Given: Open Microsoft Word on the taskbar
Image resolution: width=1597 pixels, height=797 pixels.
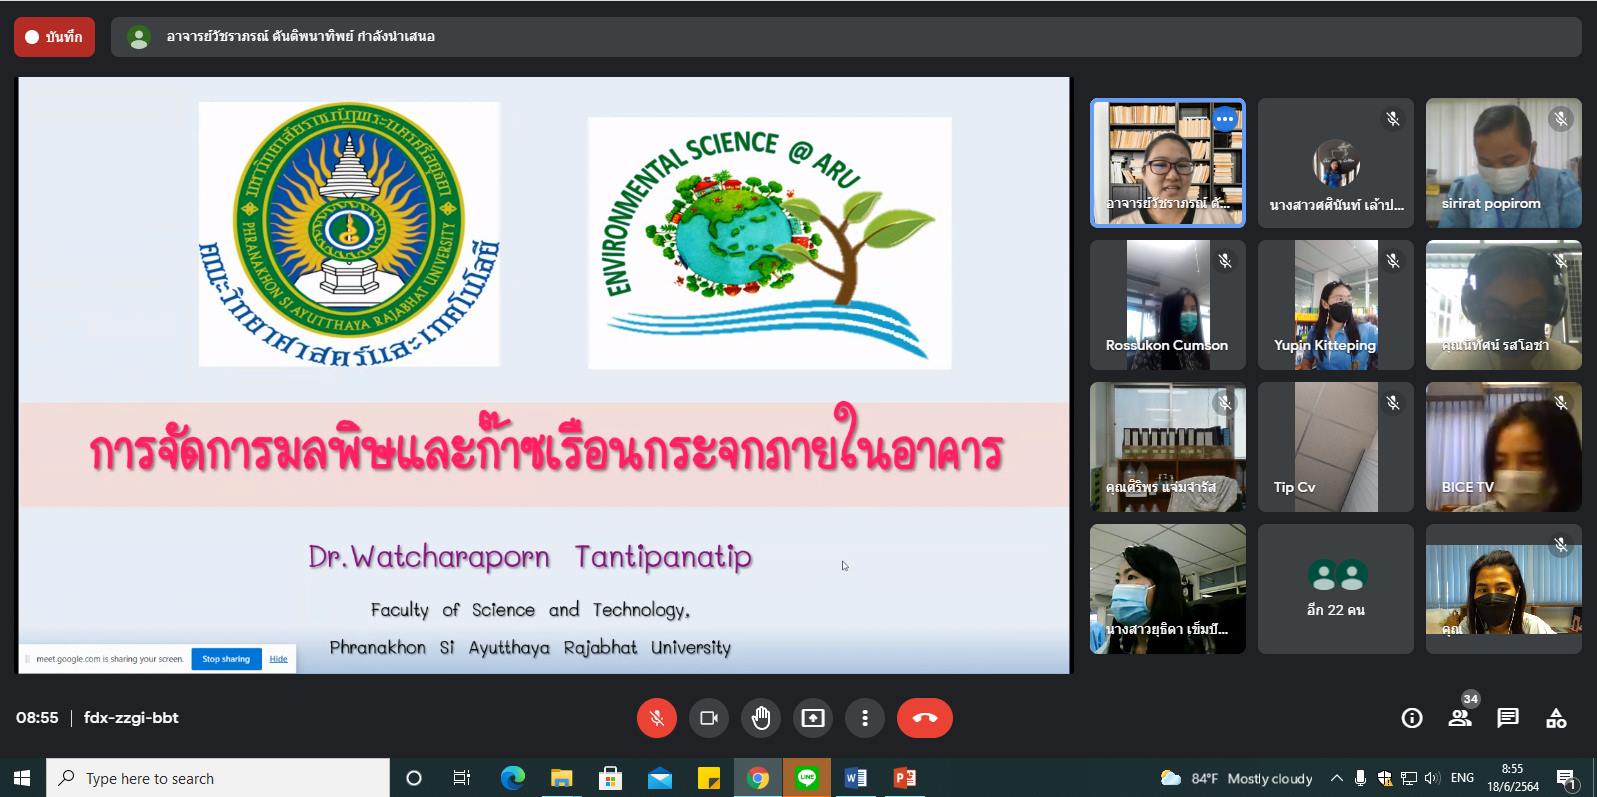Looking at the screenshot, I should click(855, 778).
